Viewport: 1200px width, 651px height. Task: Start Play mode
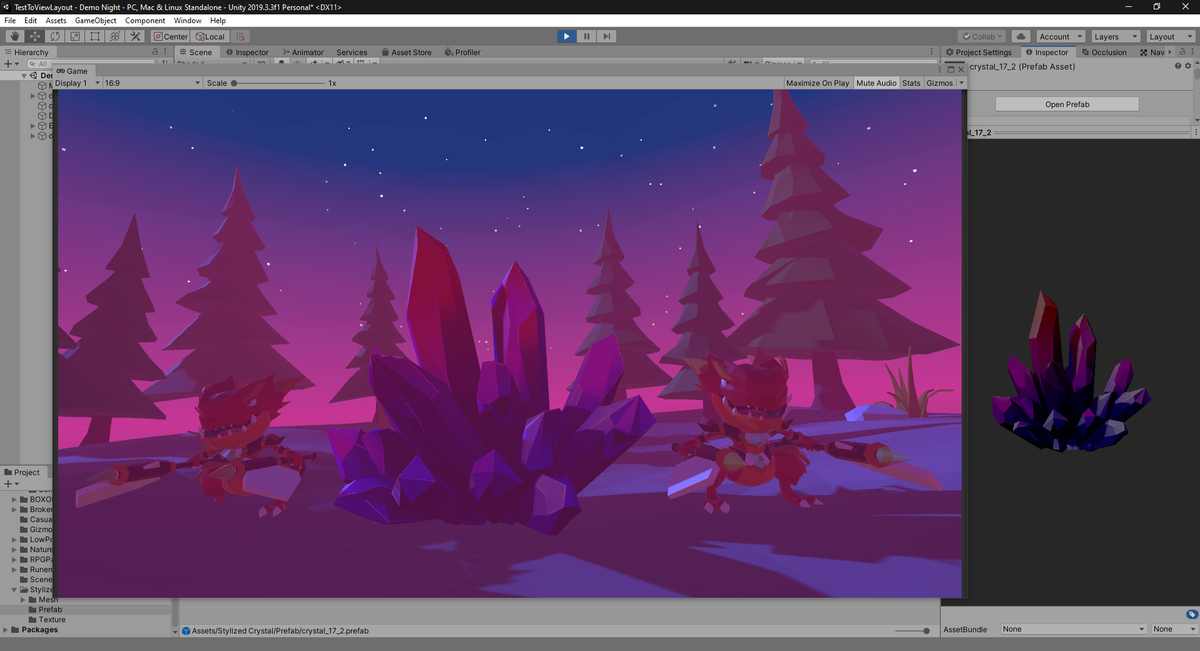click(x=566, y=36)
